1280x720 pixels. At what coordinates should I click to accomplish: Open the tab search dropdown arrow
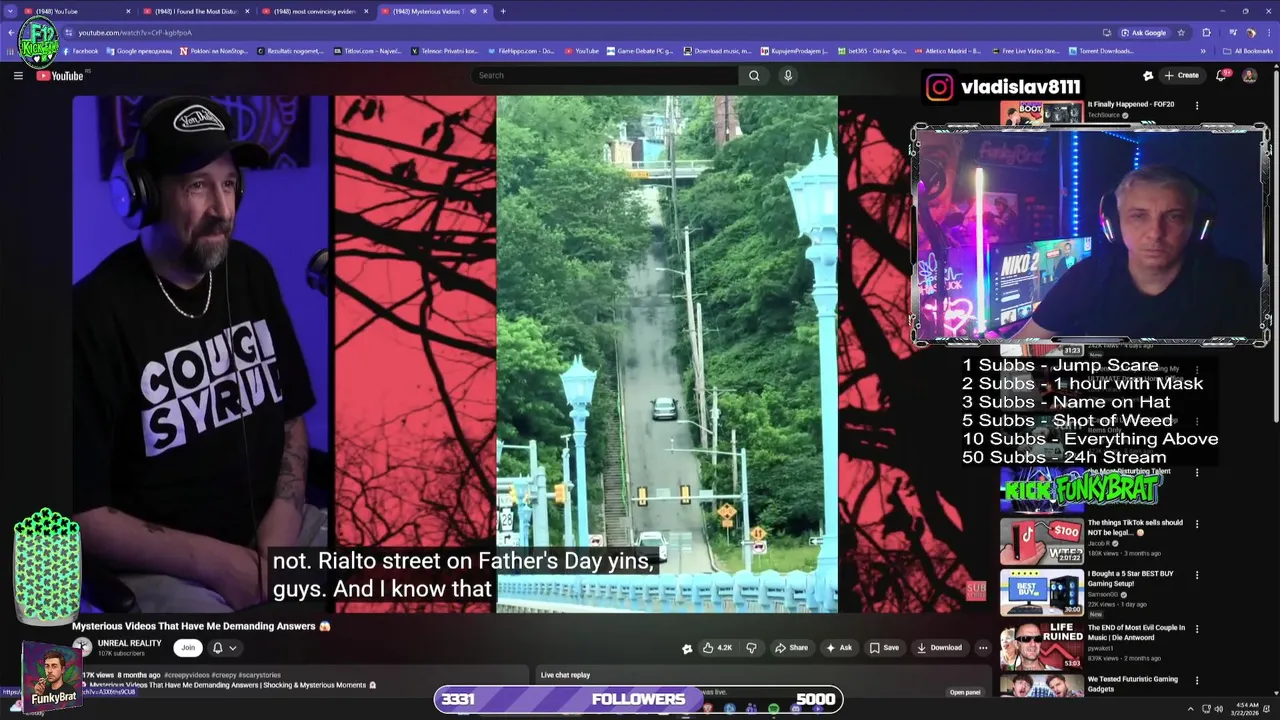(x=10, y=11)
